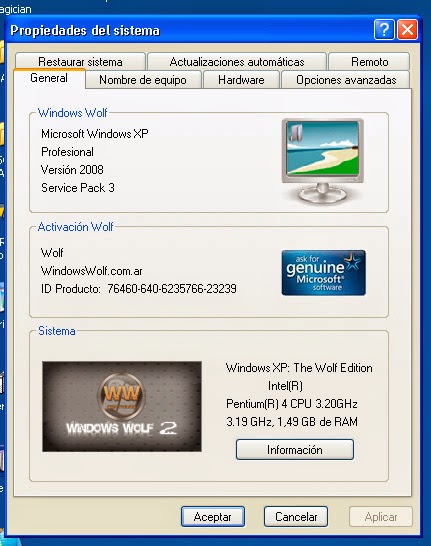Switch to Actualizaciones automáticas tab
The width and height of the screenshot is (431, 546).
coord(237,62)
